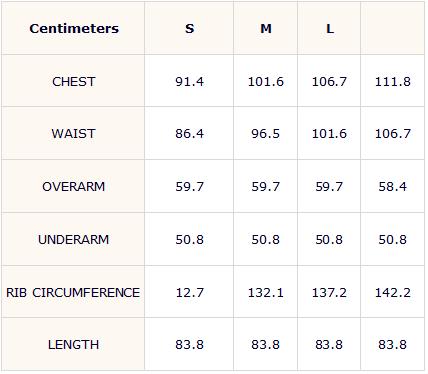Click the CHEST row label

(74, 81)
